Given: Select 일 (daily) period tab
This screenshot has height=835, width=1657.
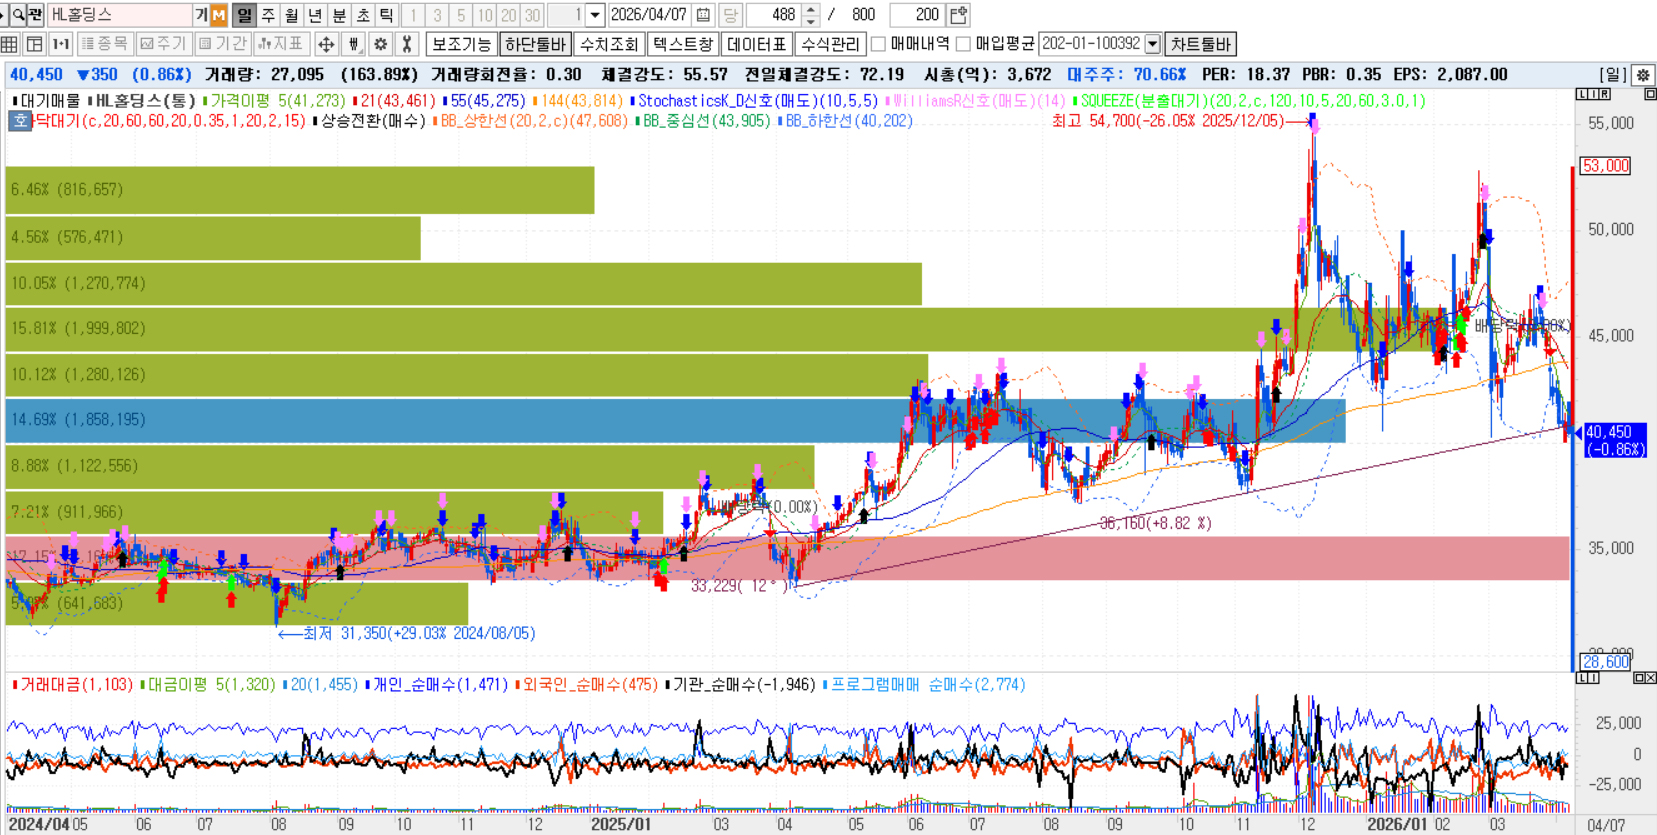Looking at the screenshot, I should [x=243, y=15].
